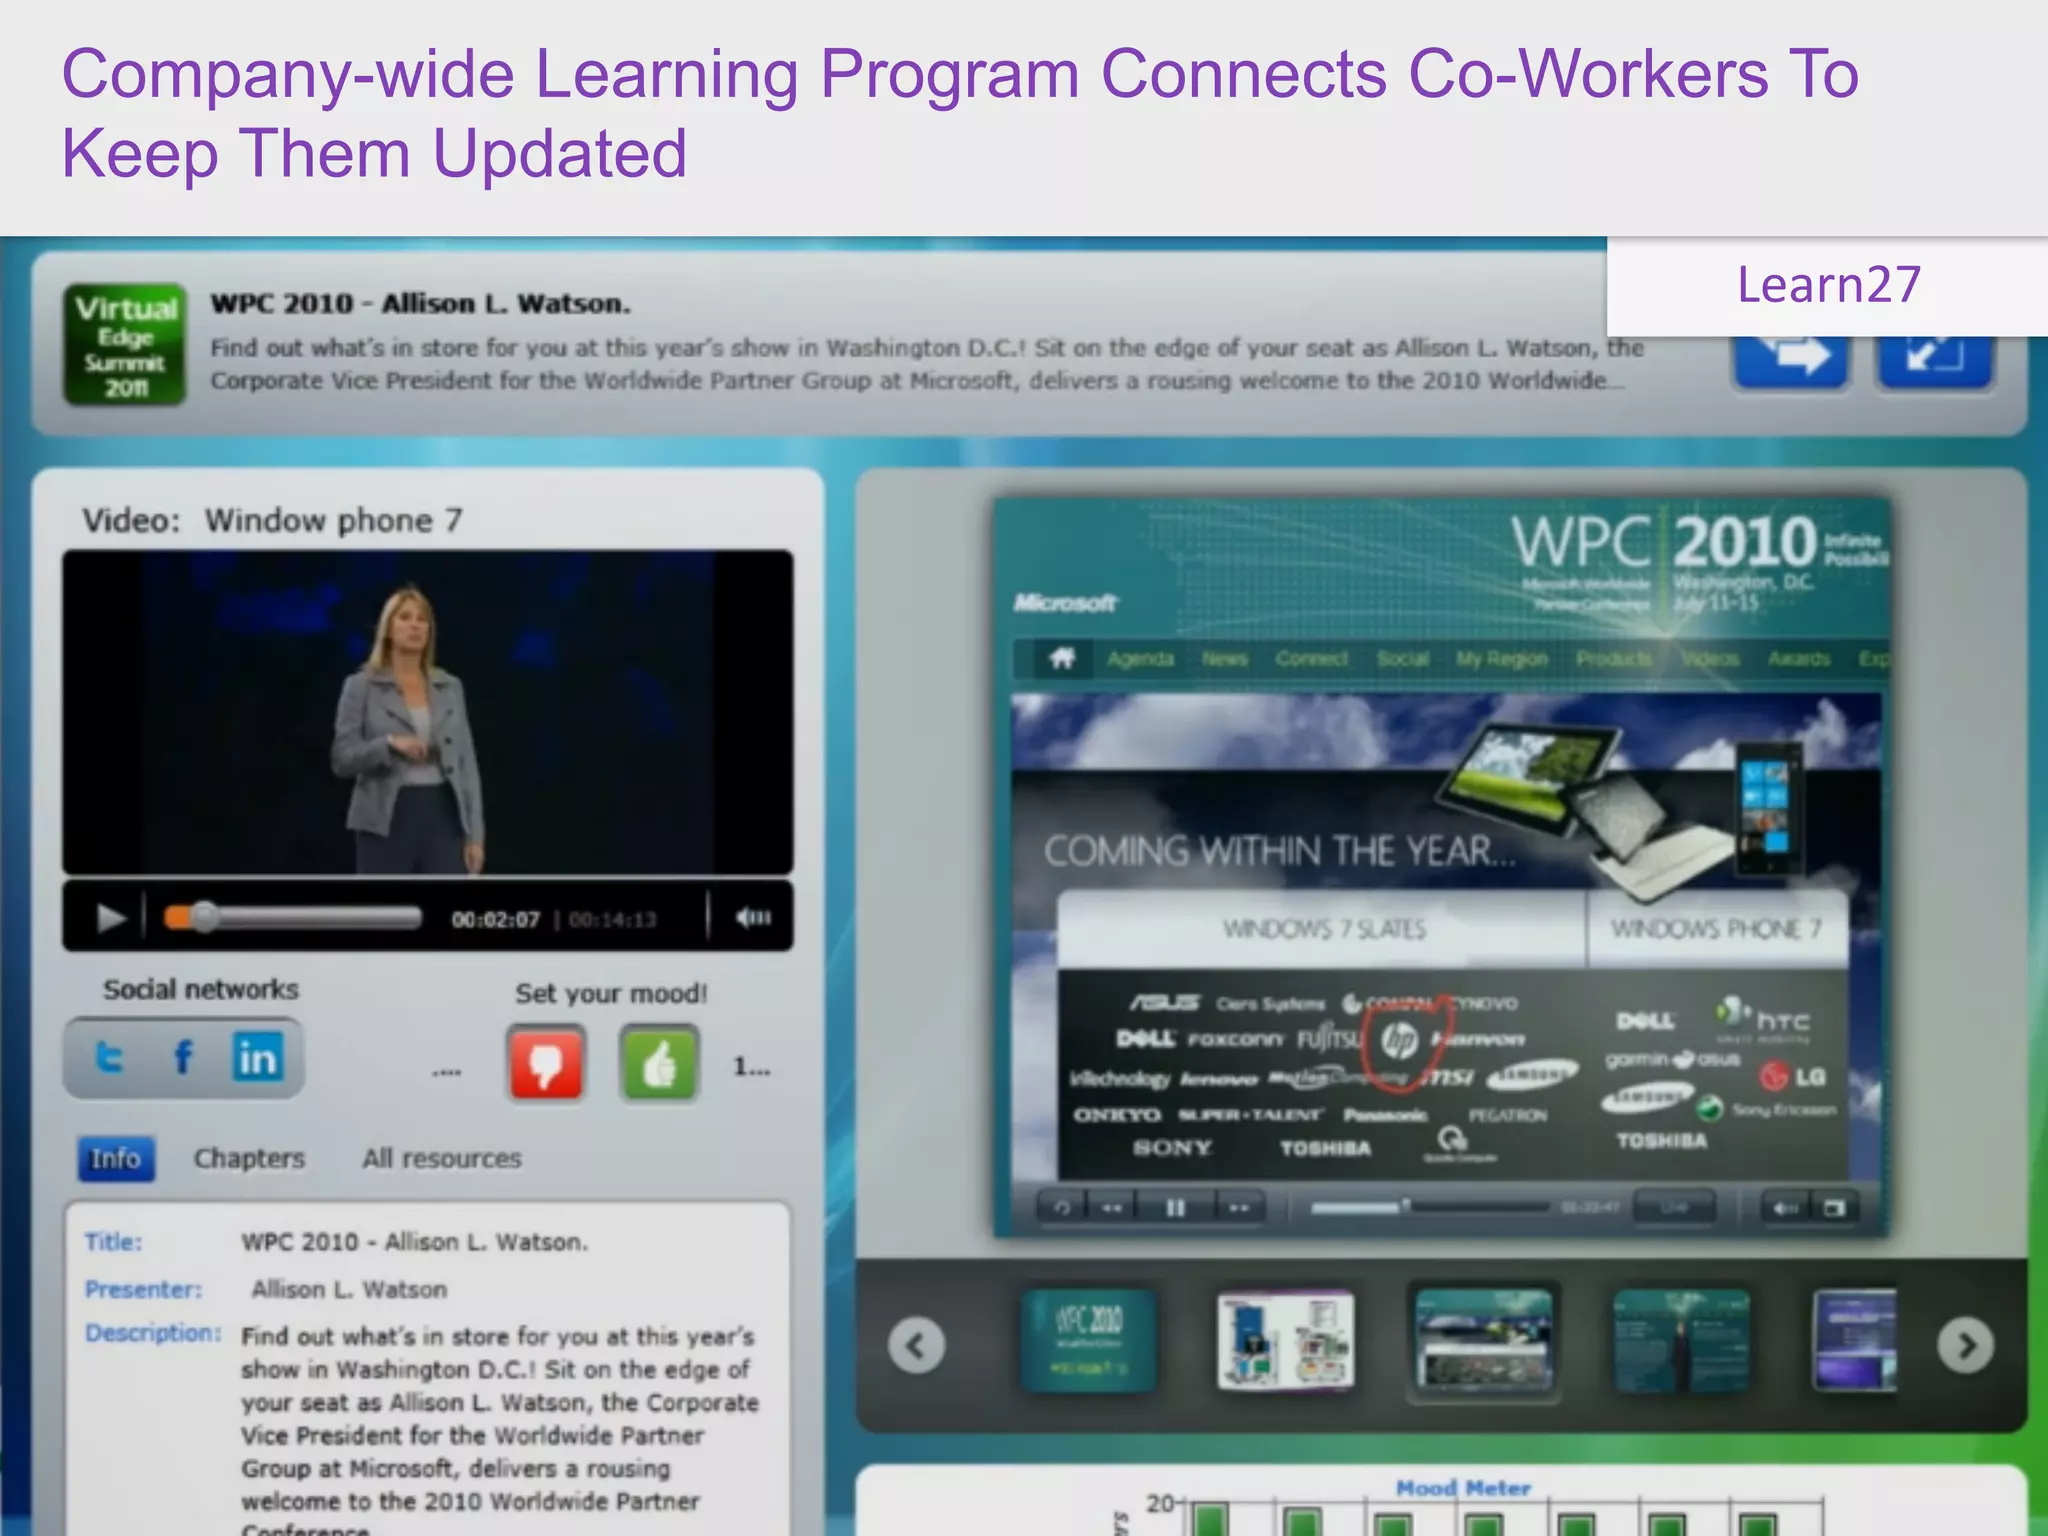
Task: Click the green thumbs-up mood button
Action: click(659, 1062)
